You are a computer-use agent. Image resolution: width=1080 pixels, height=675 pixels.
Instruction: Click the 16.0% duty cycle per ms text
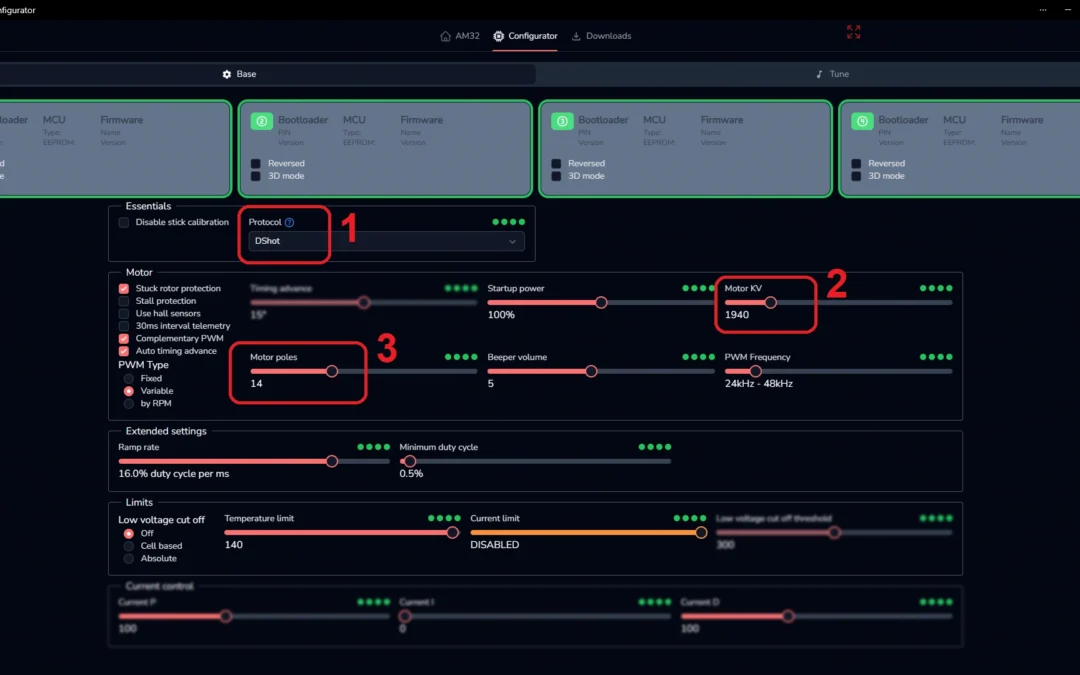click(x=174, y=474)
